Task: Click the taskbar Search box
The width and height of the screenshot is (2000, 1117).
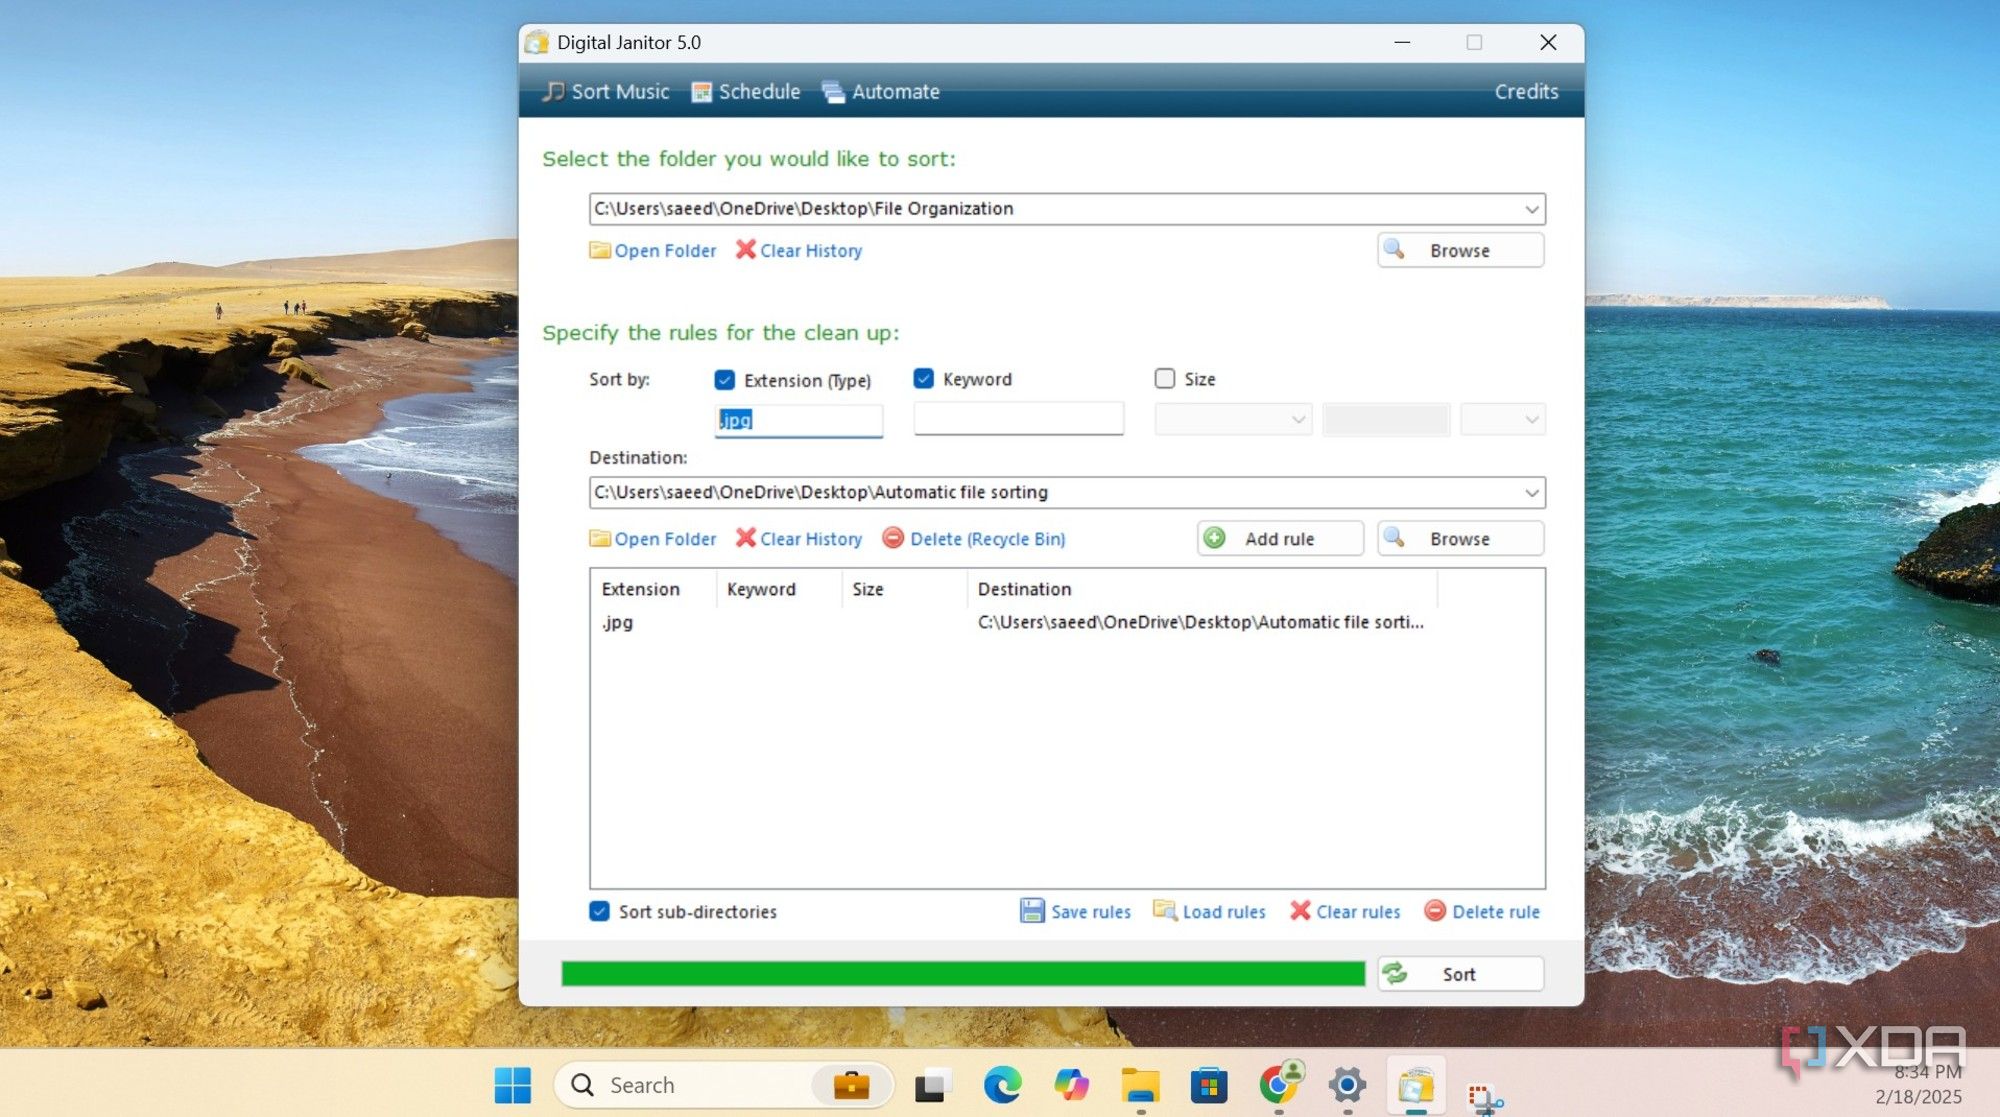Action: (x=723, y=1085)
